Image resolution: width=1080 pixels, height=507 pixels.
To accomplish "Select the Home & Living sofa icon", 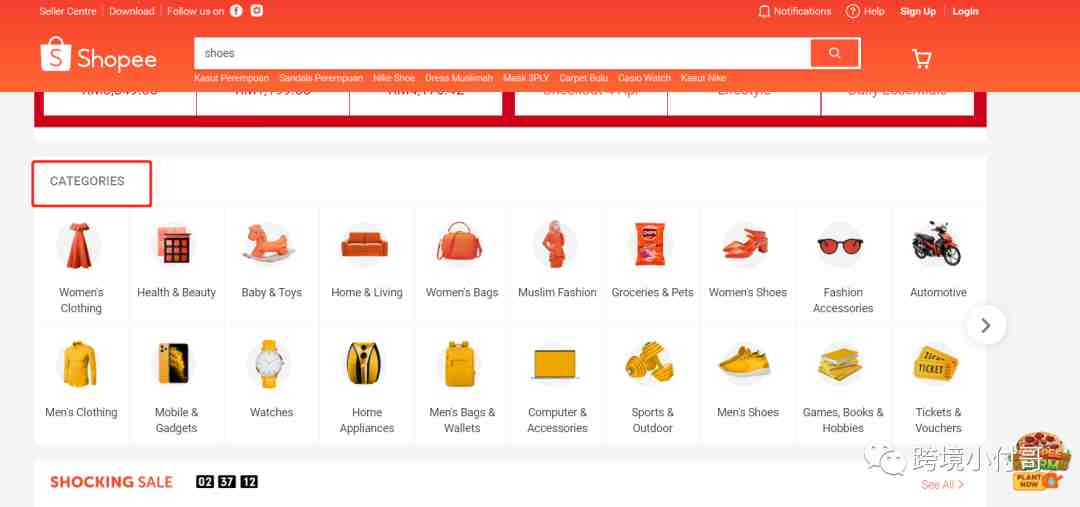I will point(366,245).
